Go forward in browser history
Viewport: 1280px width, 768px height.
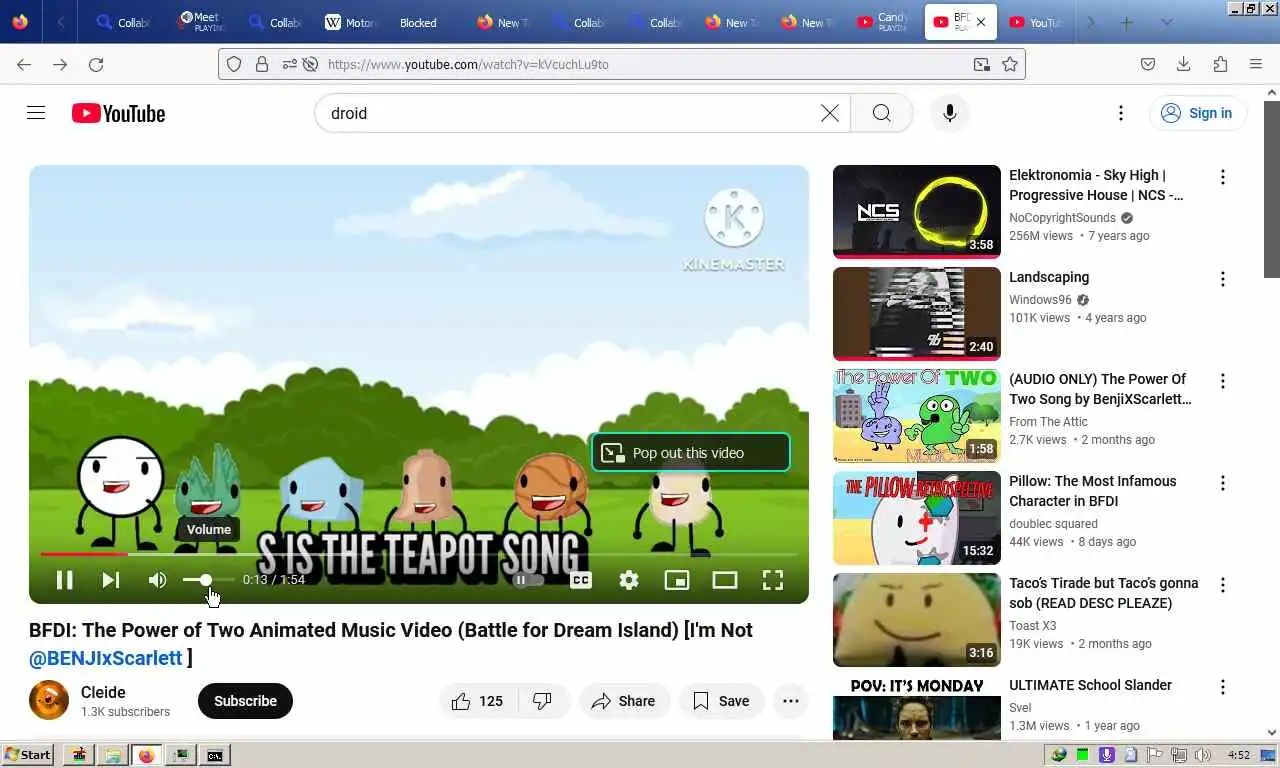pyautogui.click(x=60, y=64)
